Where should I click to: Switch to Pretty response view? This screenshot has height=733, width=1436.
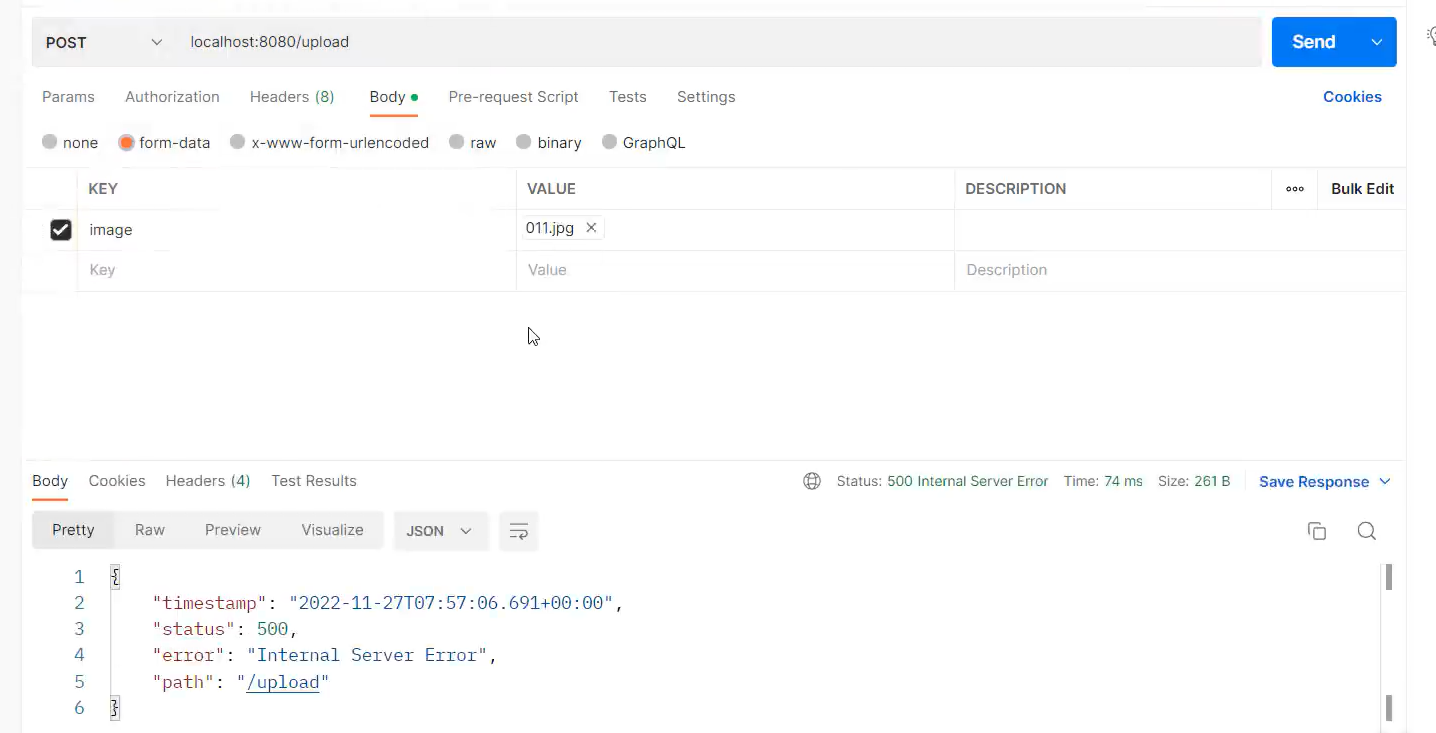pyautogui.click(x=73, y=530)
